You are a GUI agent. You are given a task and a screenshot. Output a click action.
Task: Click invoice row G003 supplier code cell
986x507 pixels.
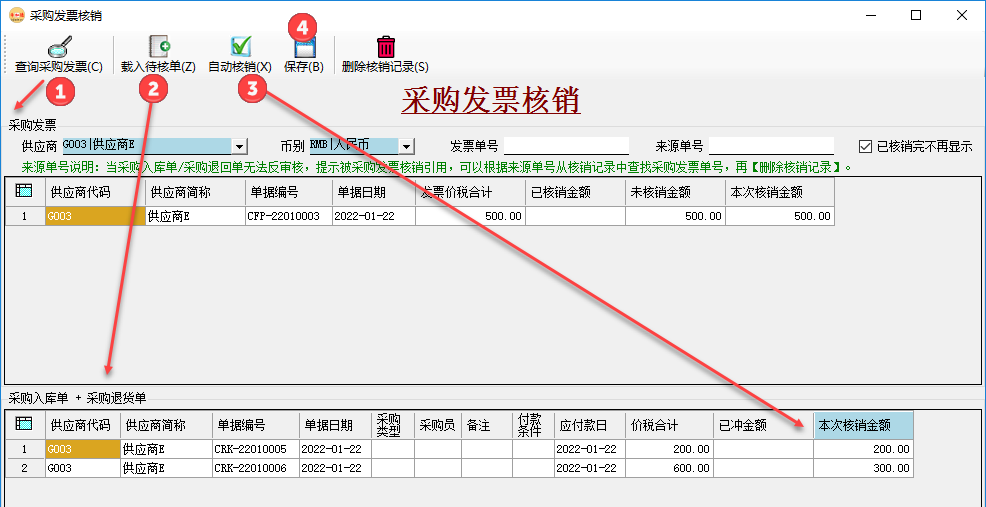pyautogui.click(x=95, y=216)
